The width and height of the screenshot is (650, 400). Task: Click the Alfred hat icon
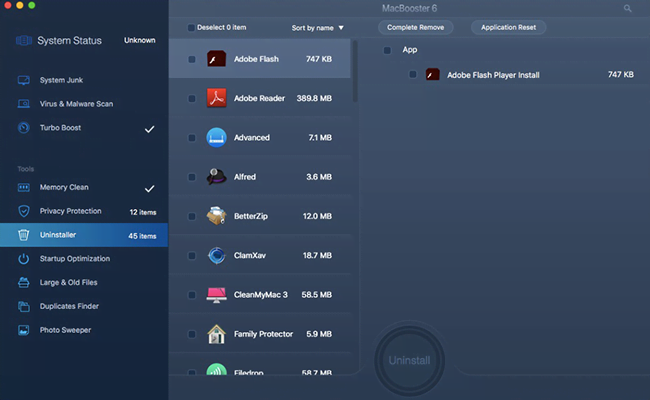pos(216,177)
